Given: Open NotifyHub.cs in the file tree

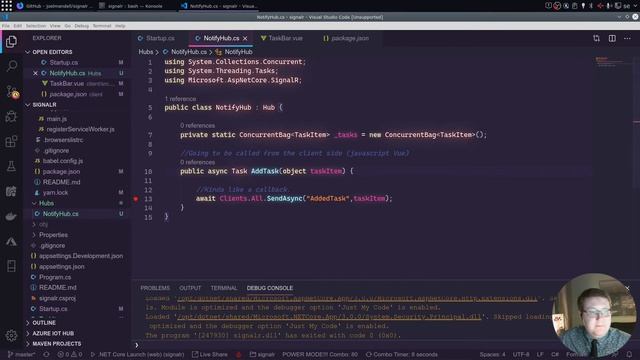Looking at the screenshot, I should tap(60, 214).
